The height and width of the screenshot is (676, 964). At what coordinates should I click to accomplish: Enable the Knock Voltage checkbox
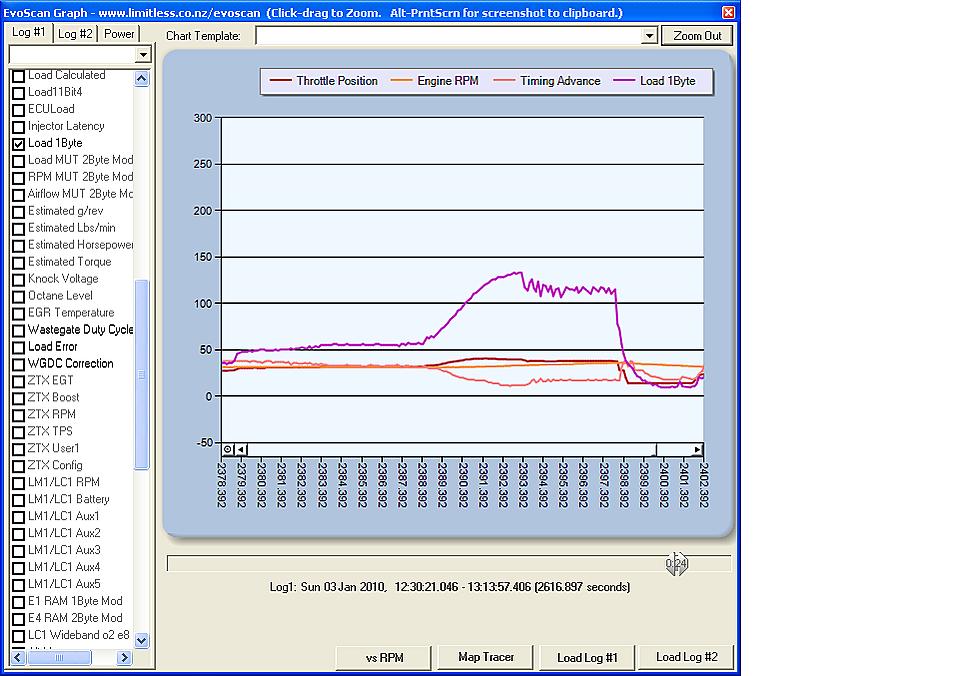point(18,279)
